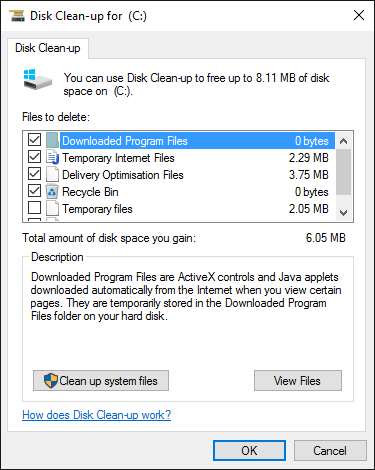This screenshot has height=470, width=375.
Task: Click the shield icon on Clean up system files
Action: 51,380
